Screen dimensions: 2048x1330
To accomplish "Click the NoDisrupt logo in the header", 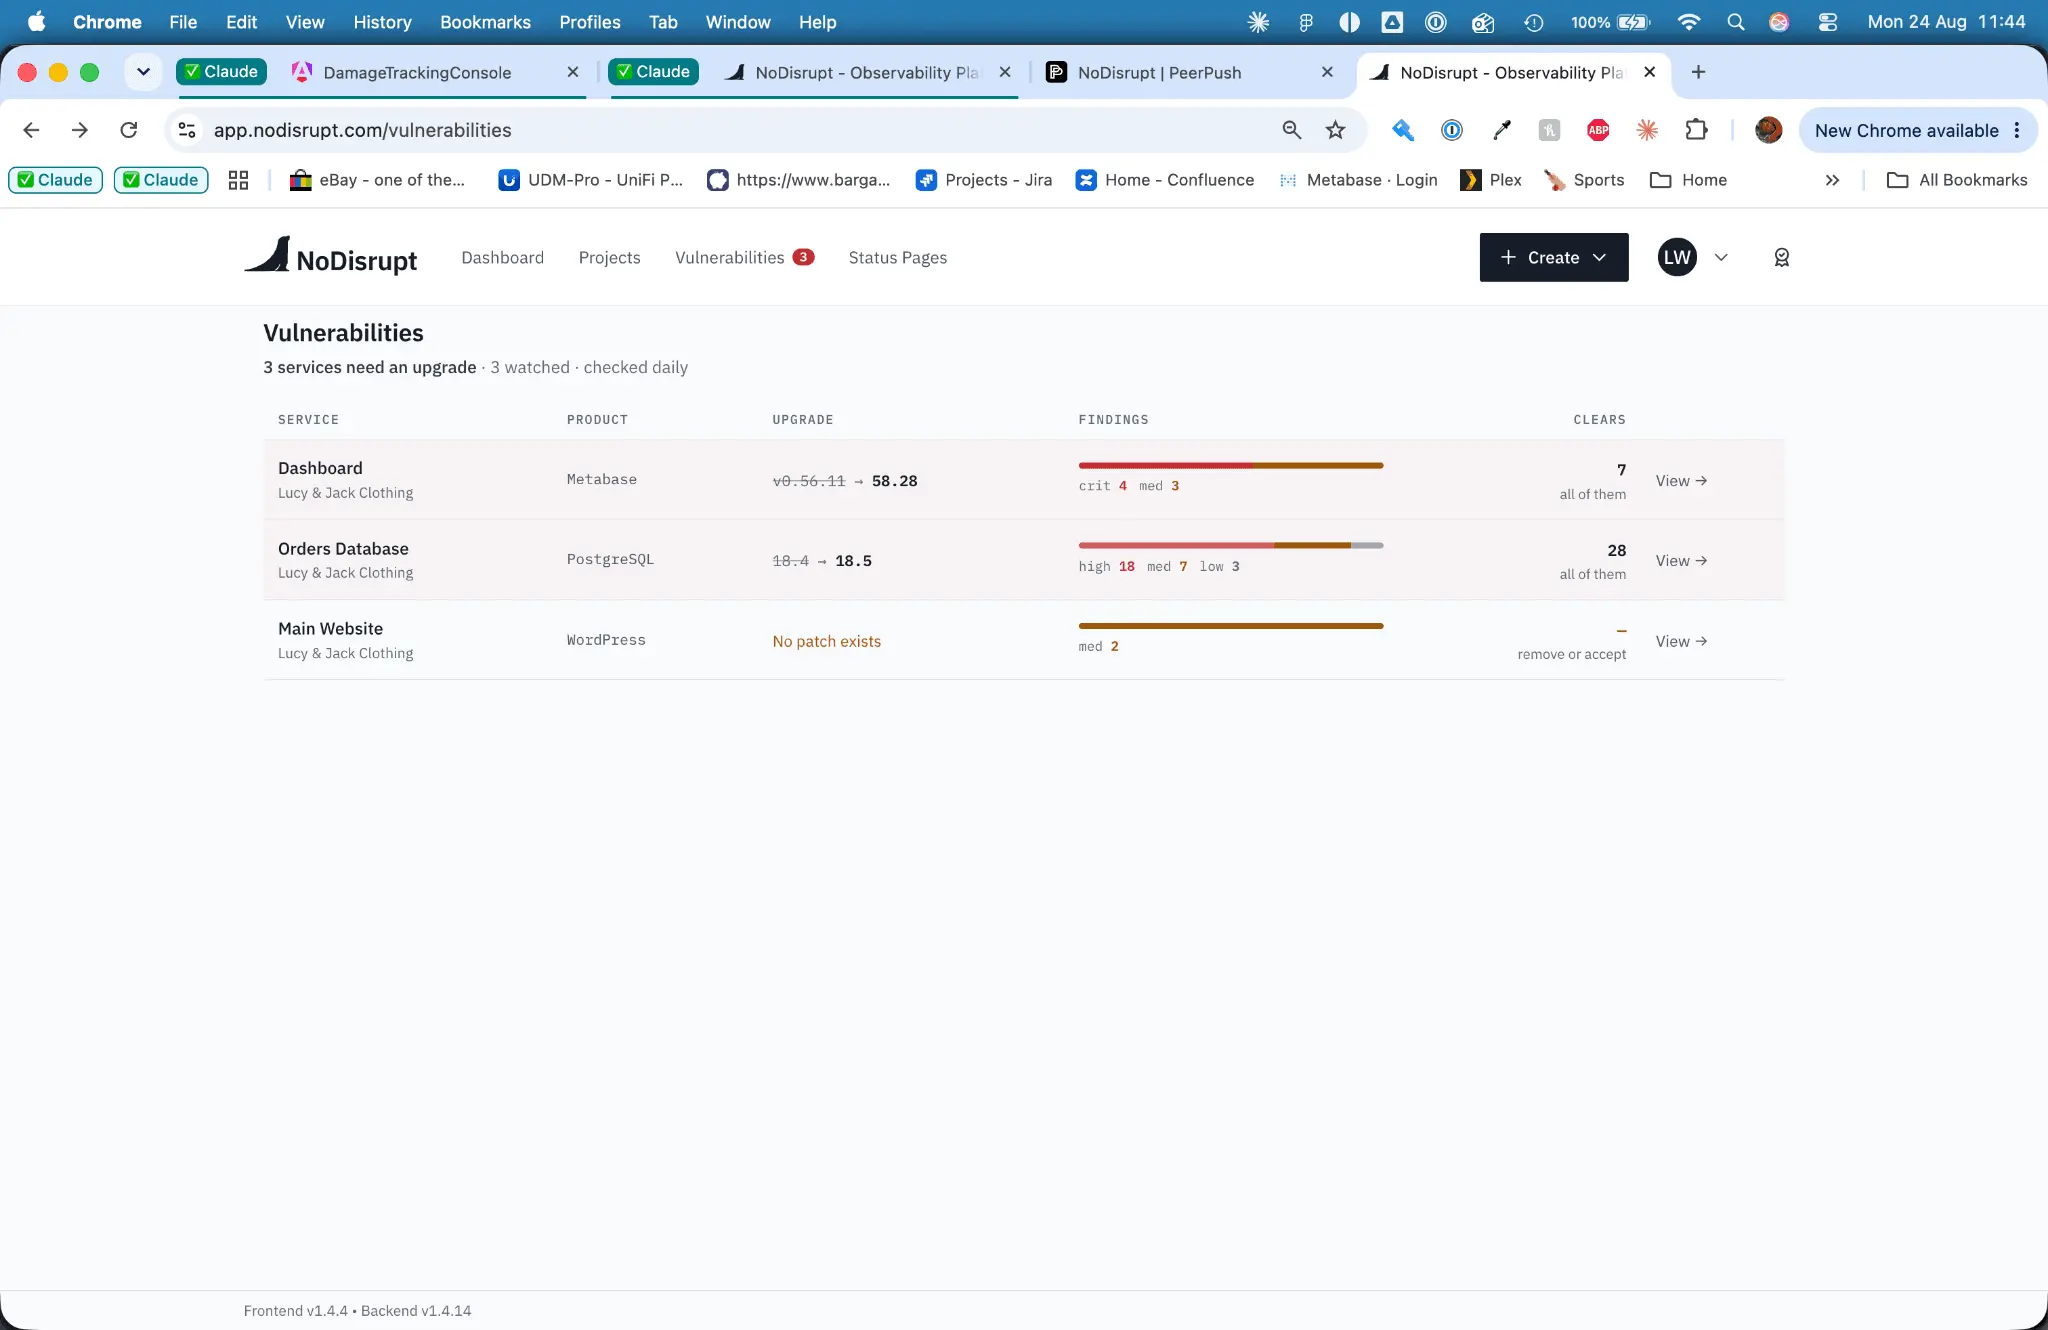I will (331, 257).
